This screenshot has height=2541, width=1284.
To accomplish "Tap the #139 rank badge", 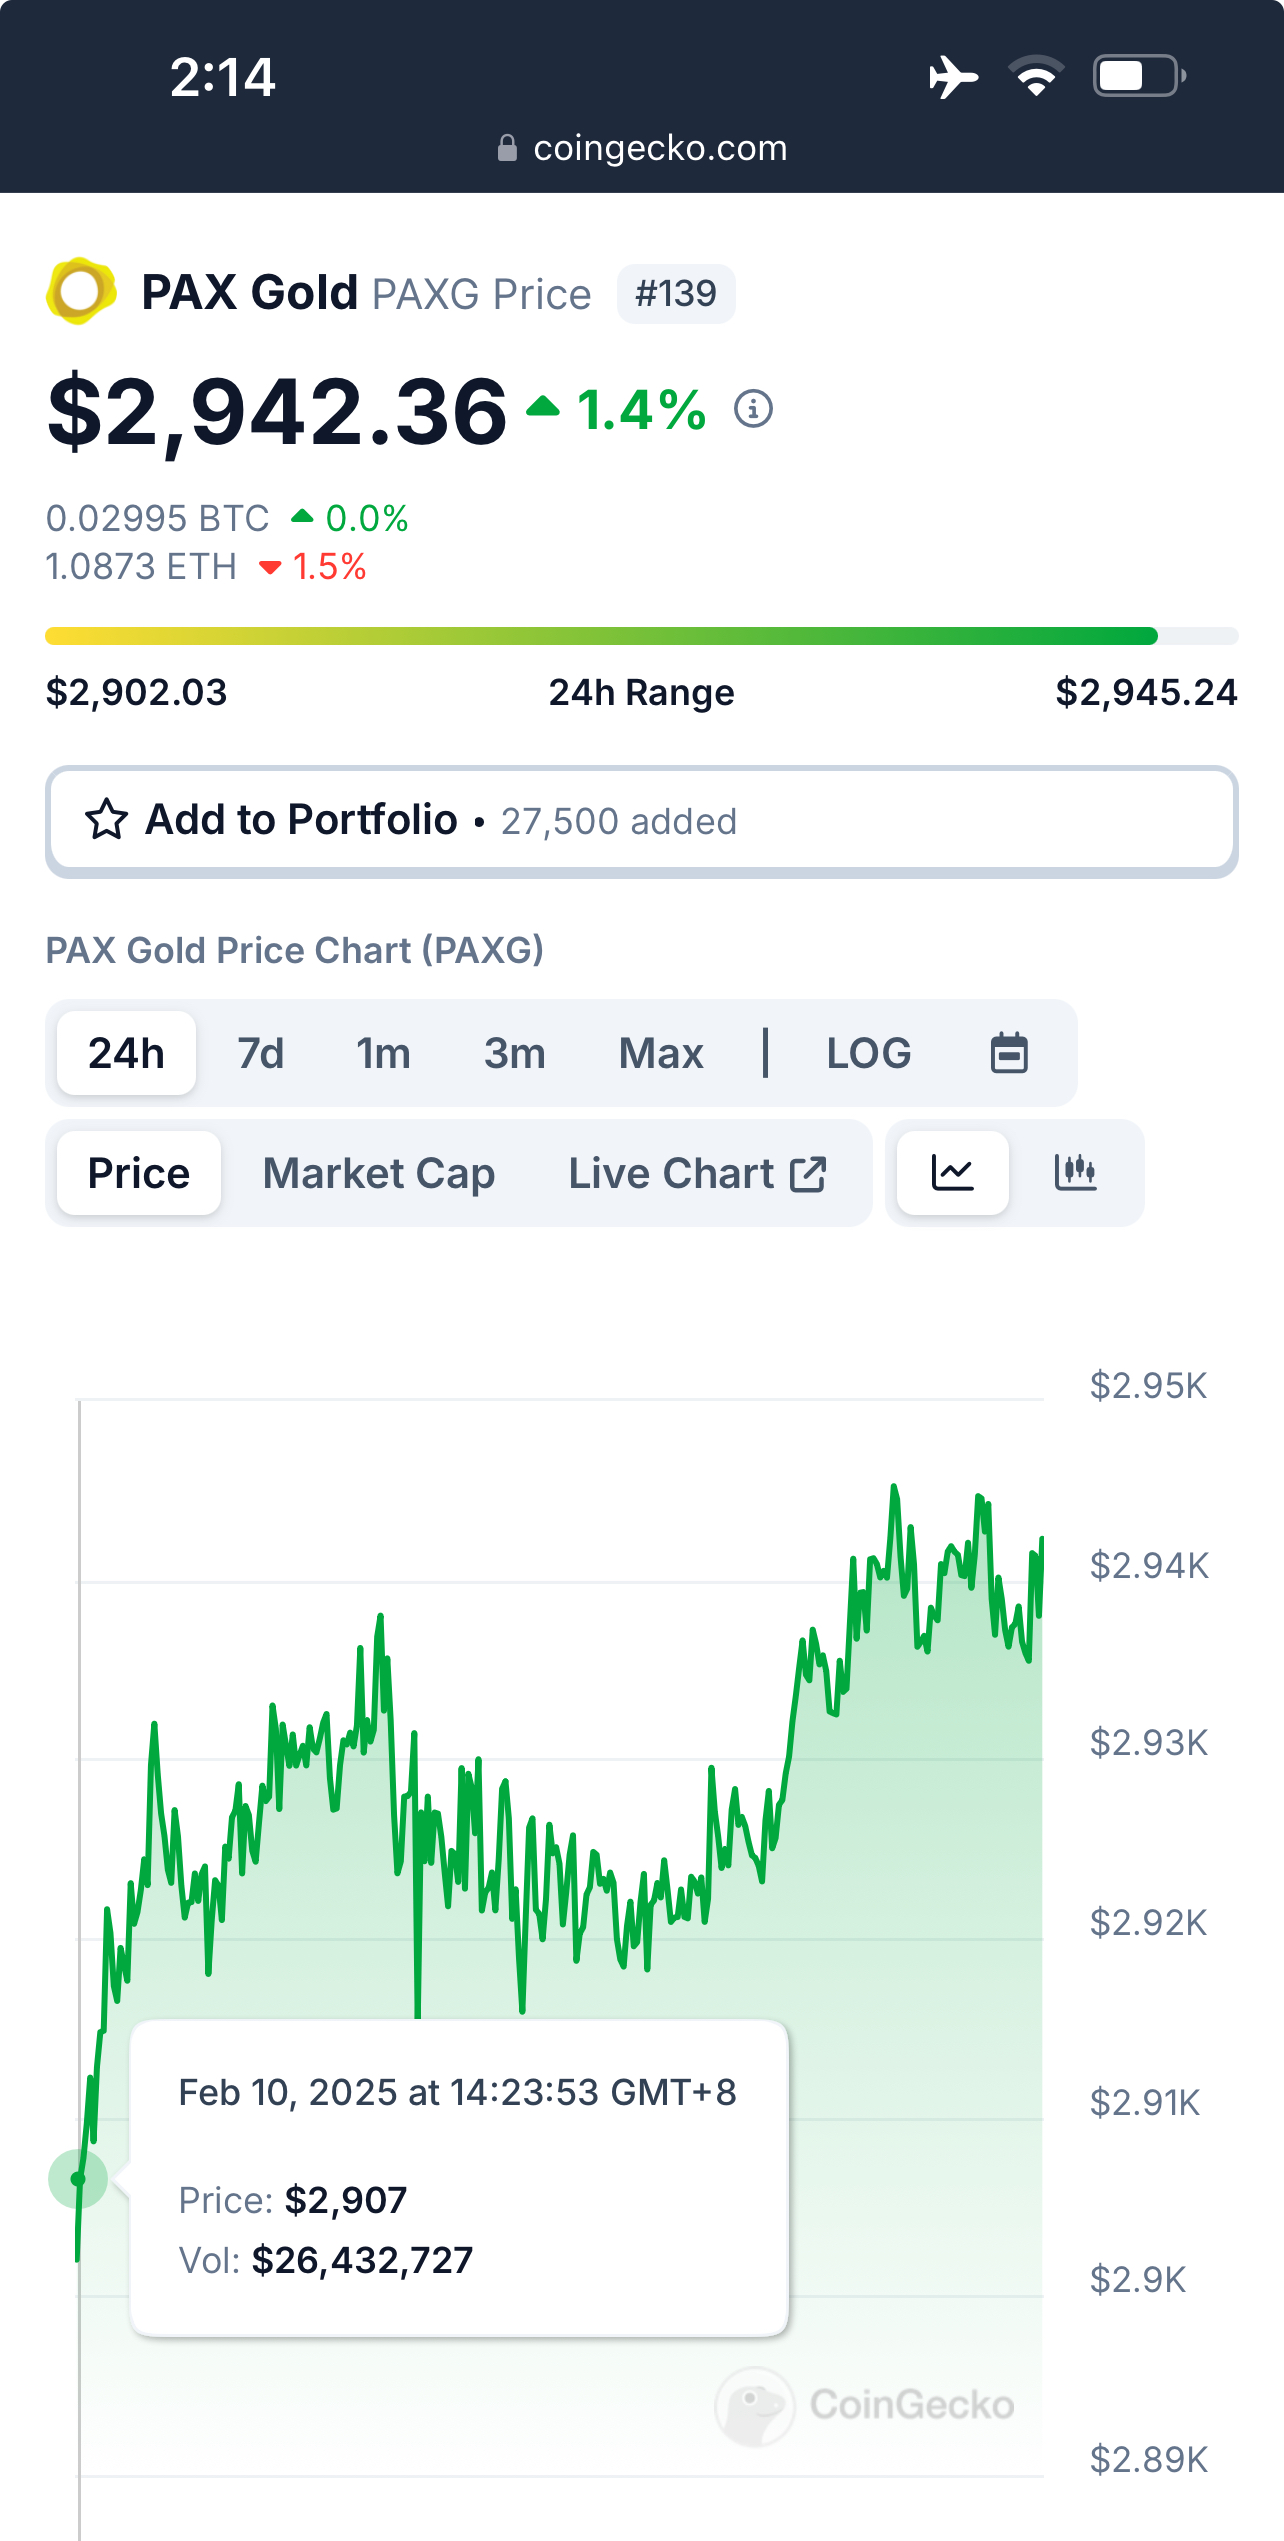I will pos(676,294).
